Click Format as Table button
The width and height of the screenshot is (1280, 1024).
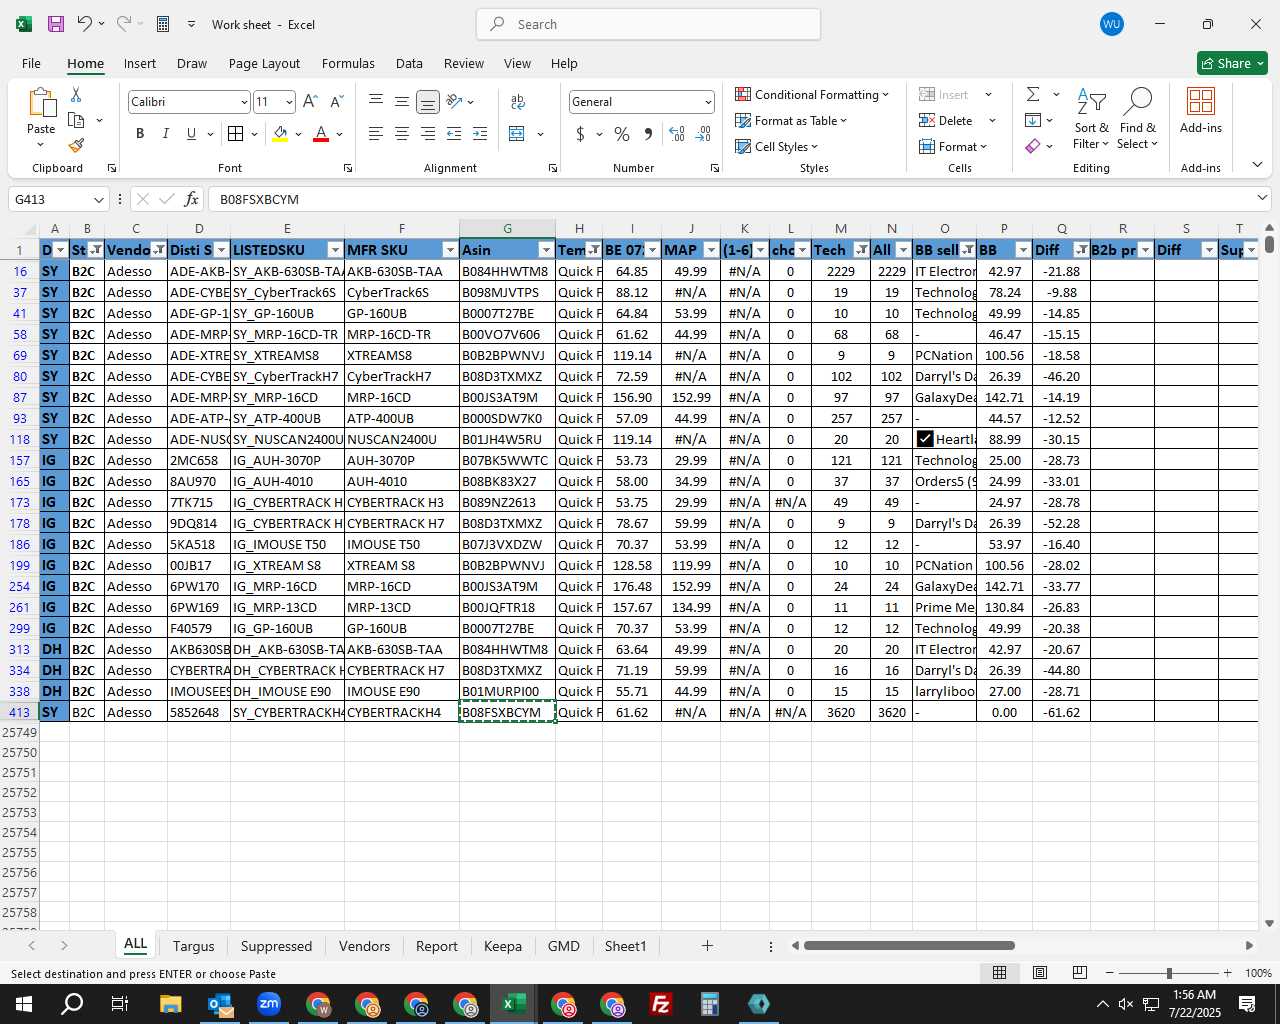tap(791, 121)
